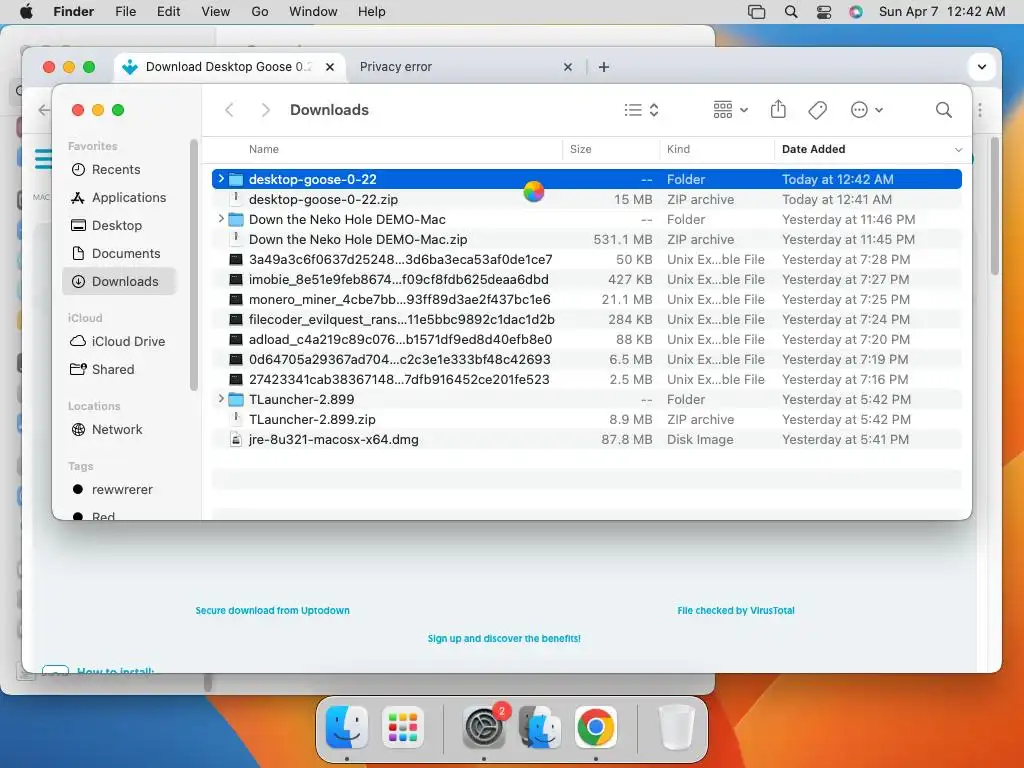Open the Window menu
Image resolution: width=1024 pixels, height=768 pixels.
coord(313,11)
